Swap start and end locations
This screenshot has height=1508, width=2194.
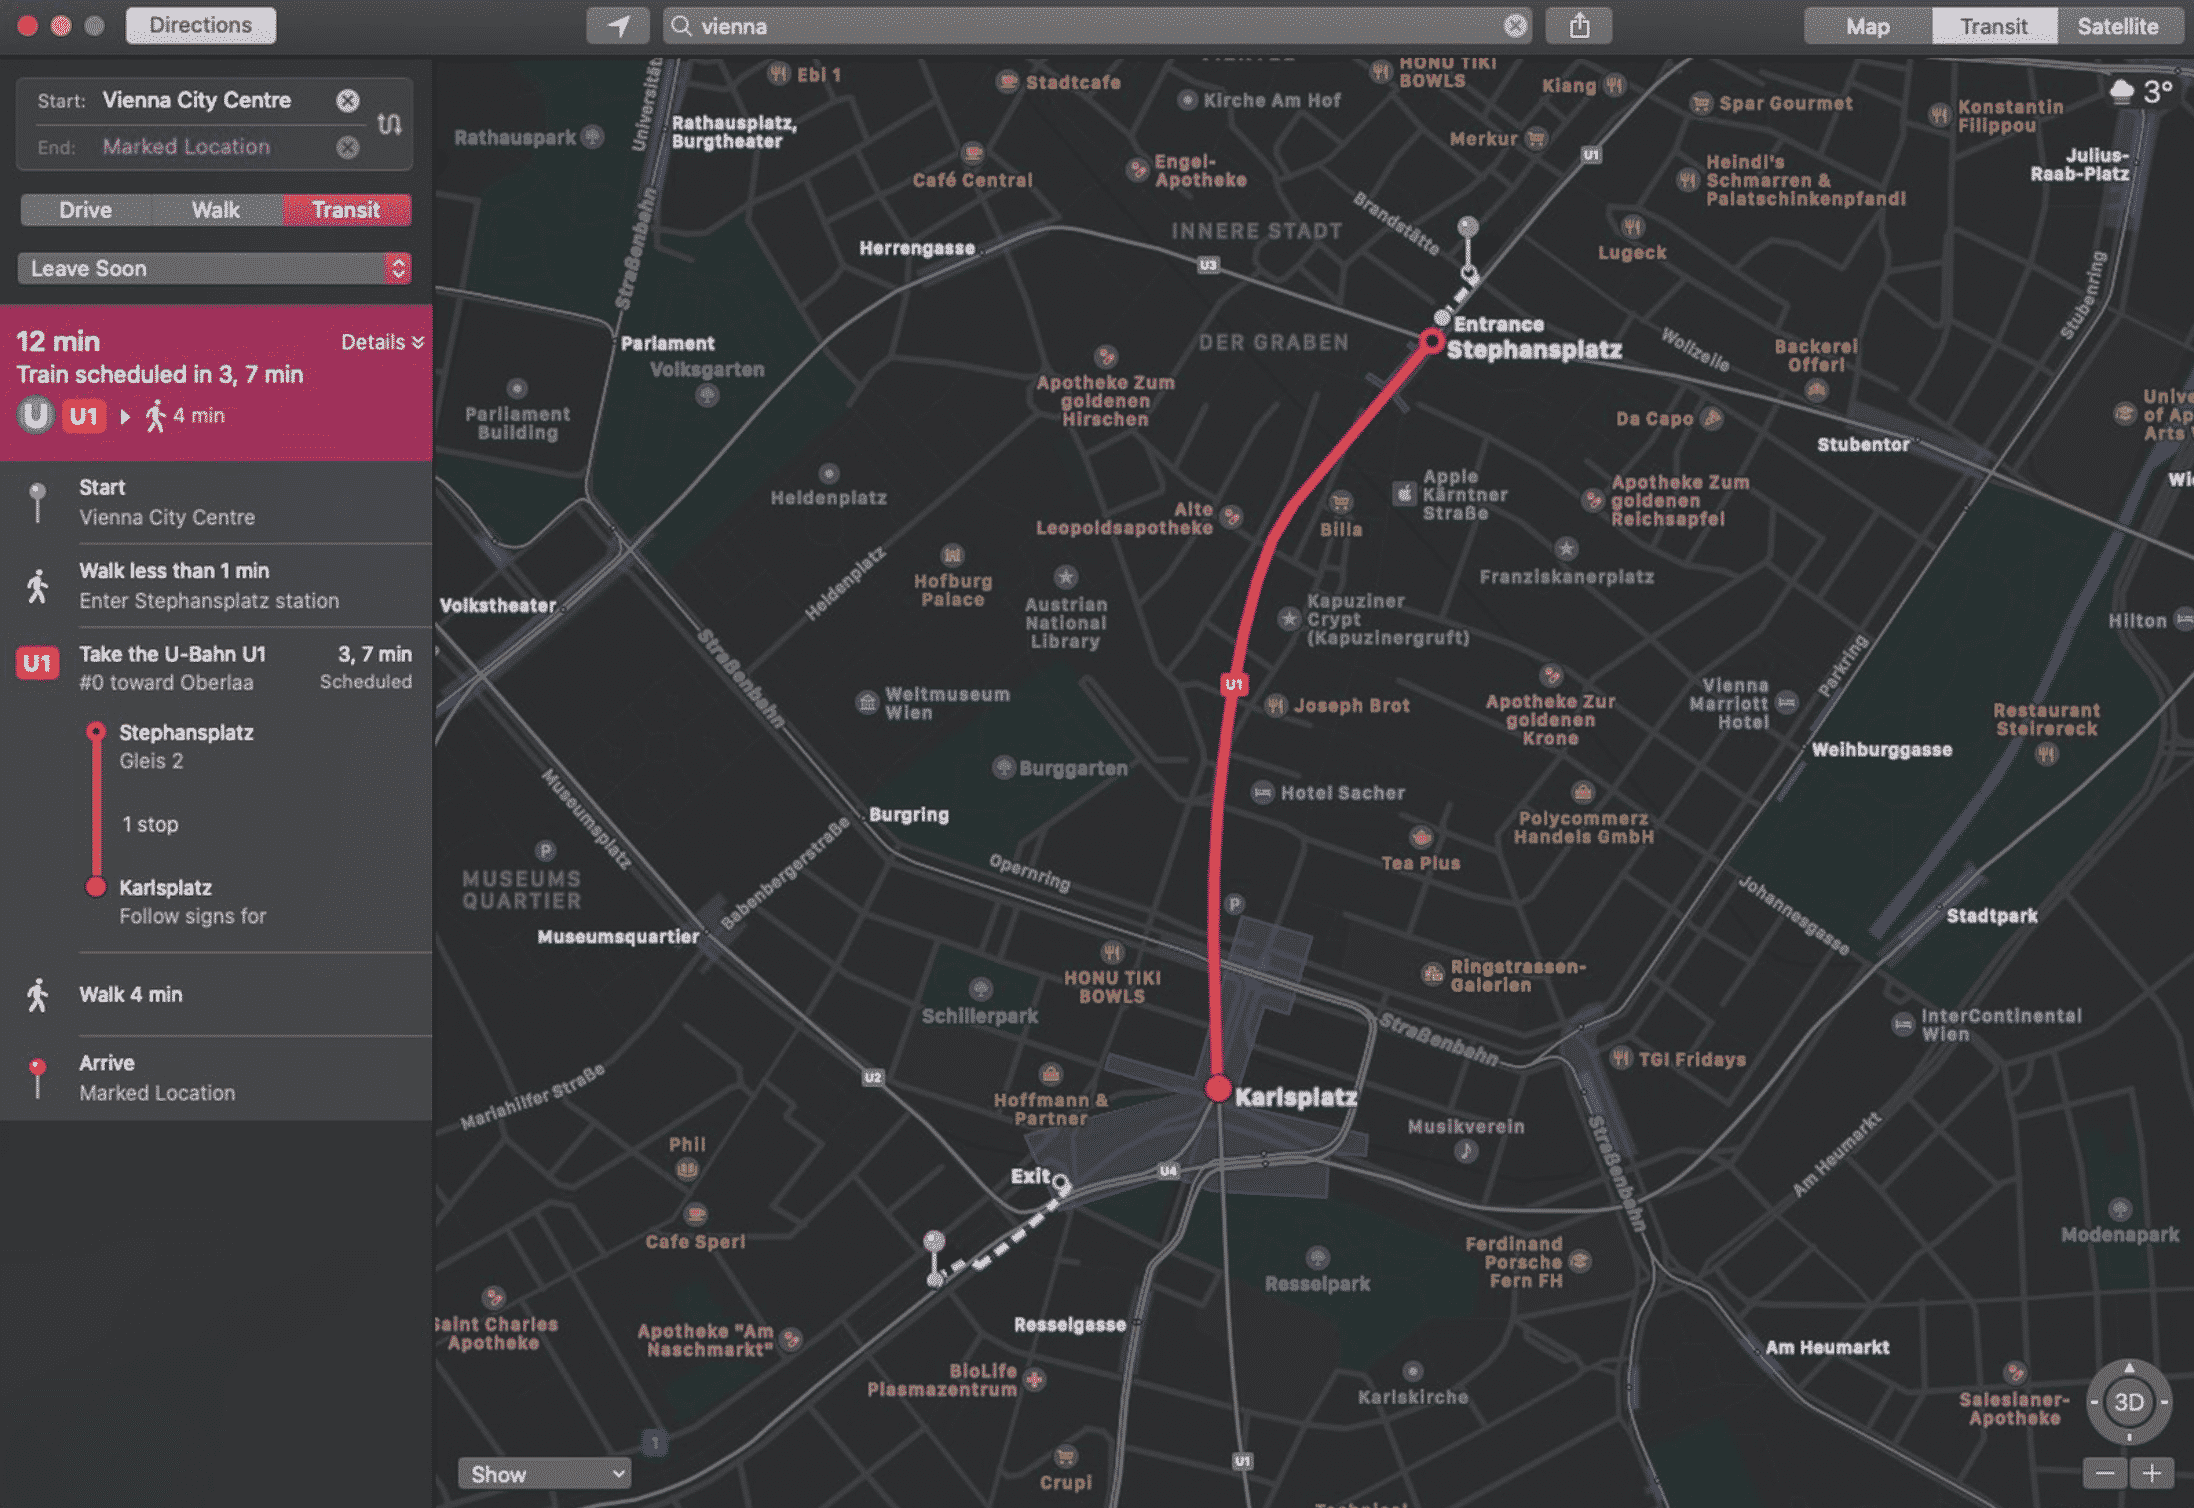[x=390, y=124]
